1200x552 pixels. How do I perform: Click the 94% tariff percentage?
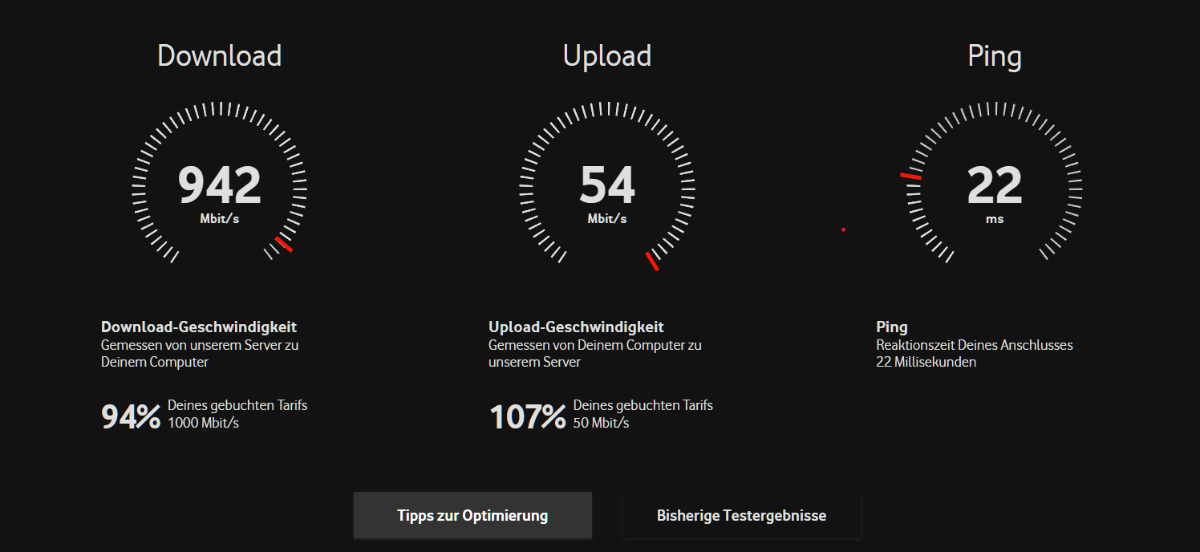coord(131,417)
